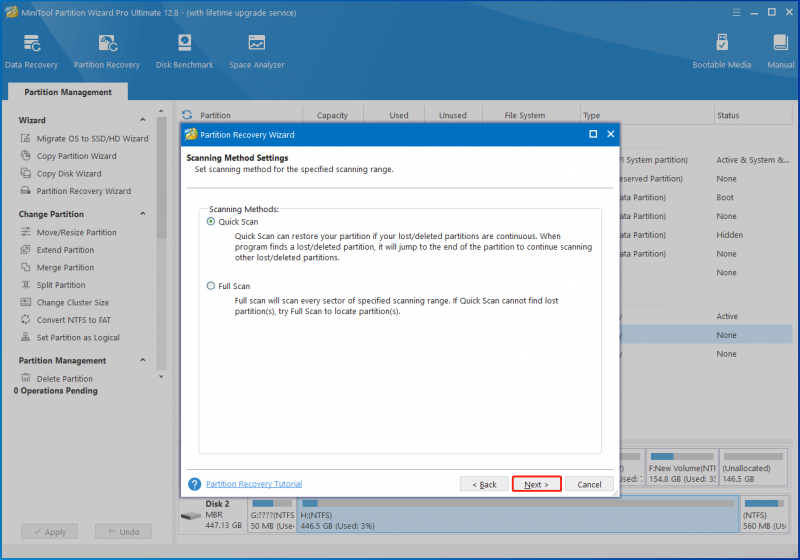Screen dimensions: 800x560
Task: Select the Quick Scan radio button
Action: 211,221
